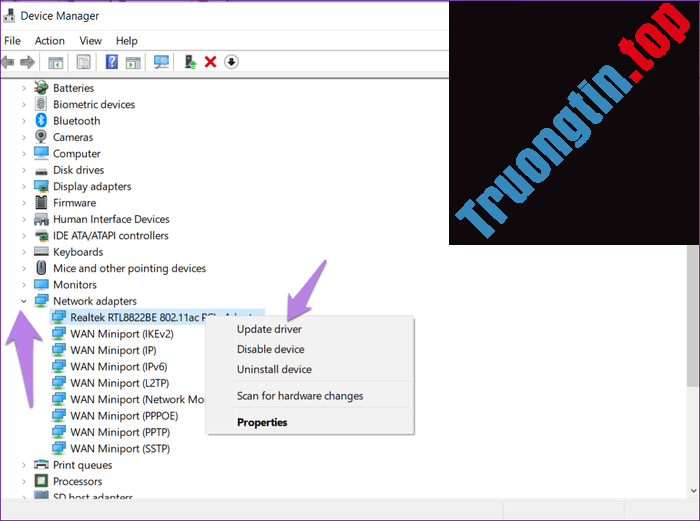Select WAN Miniport (IKEv2)
The width and height of the screenshot is (700, 521).
[x=122, y=333]
